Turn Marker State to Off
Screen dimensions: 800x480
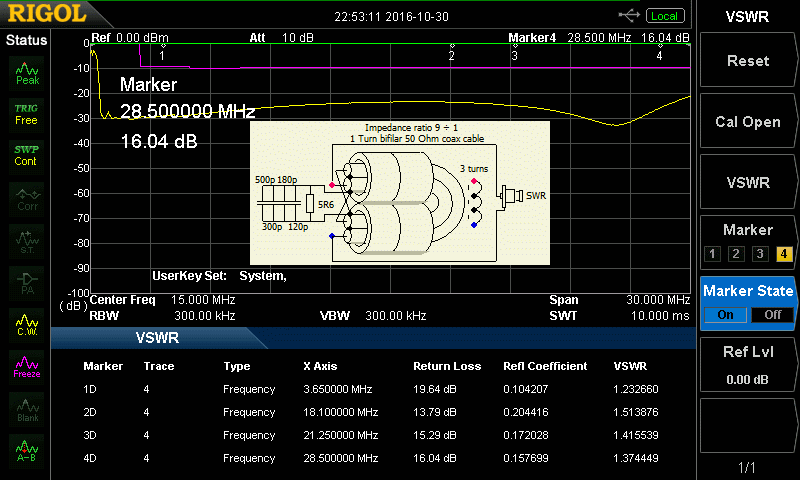770,314
